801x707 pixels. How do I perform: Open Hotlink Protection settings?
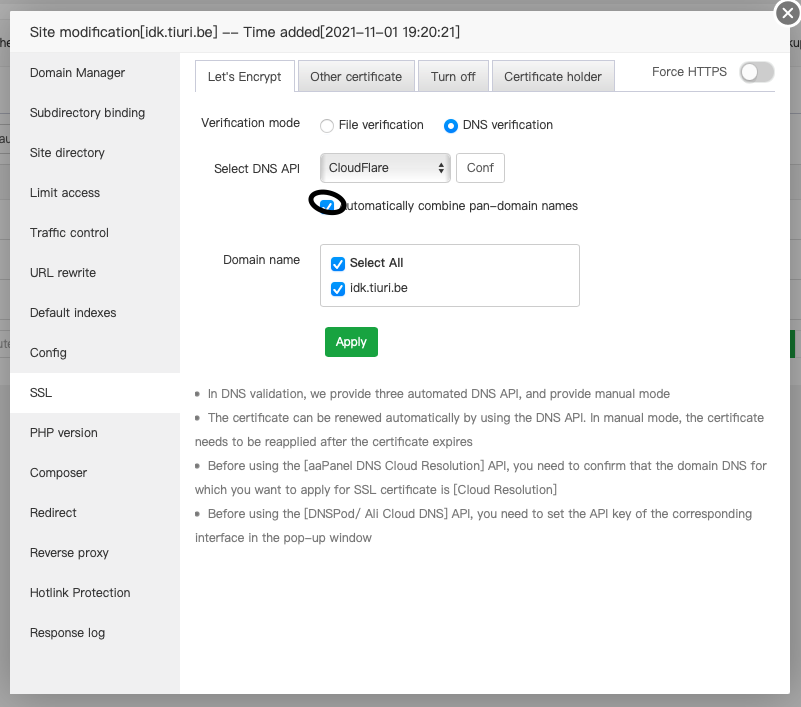80,593
